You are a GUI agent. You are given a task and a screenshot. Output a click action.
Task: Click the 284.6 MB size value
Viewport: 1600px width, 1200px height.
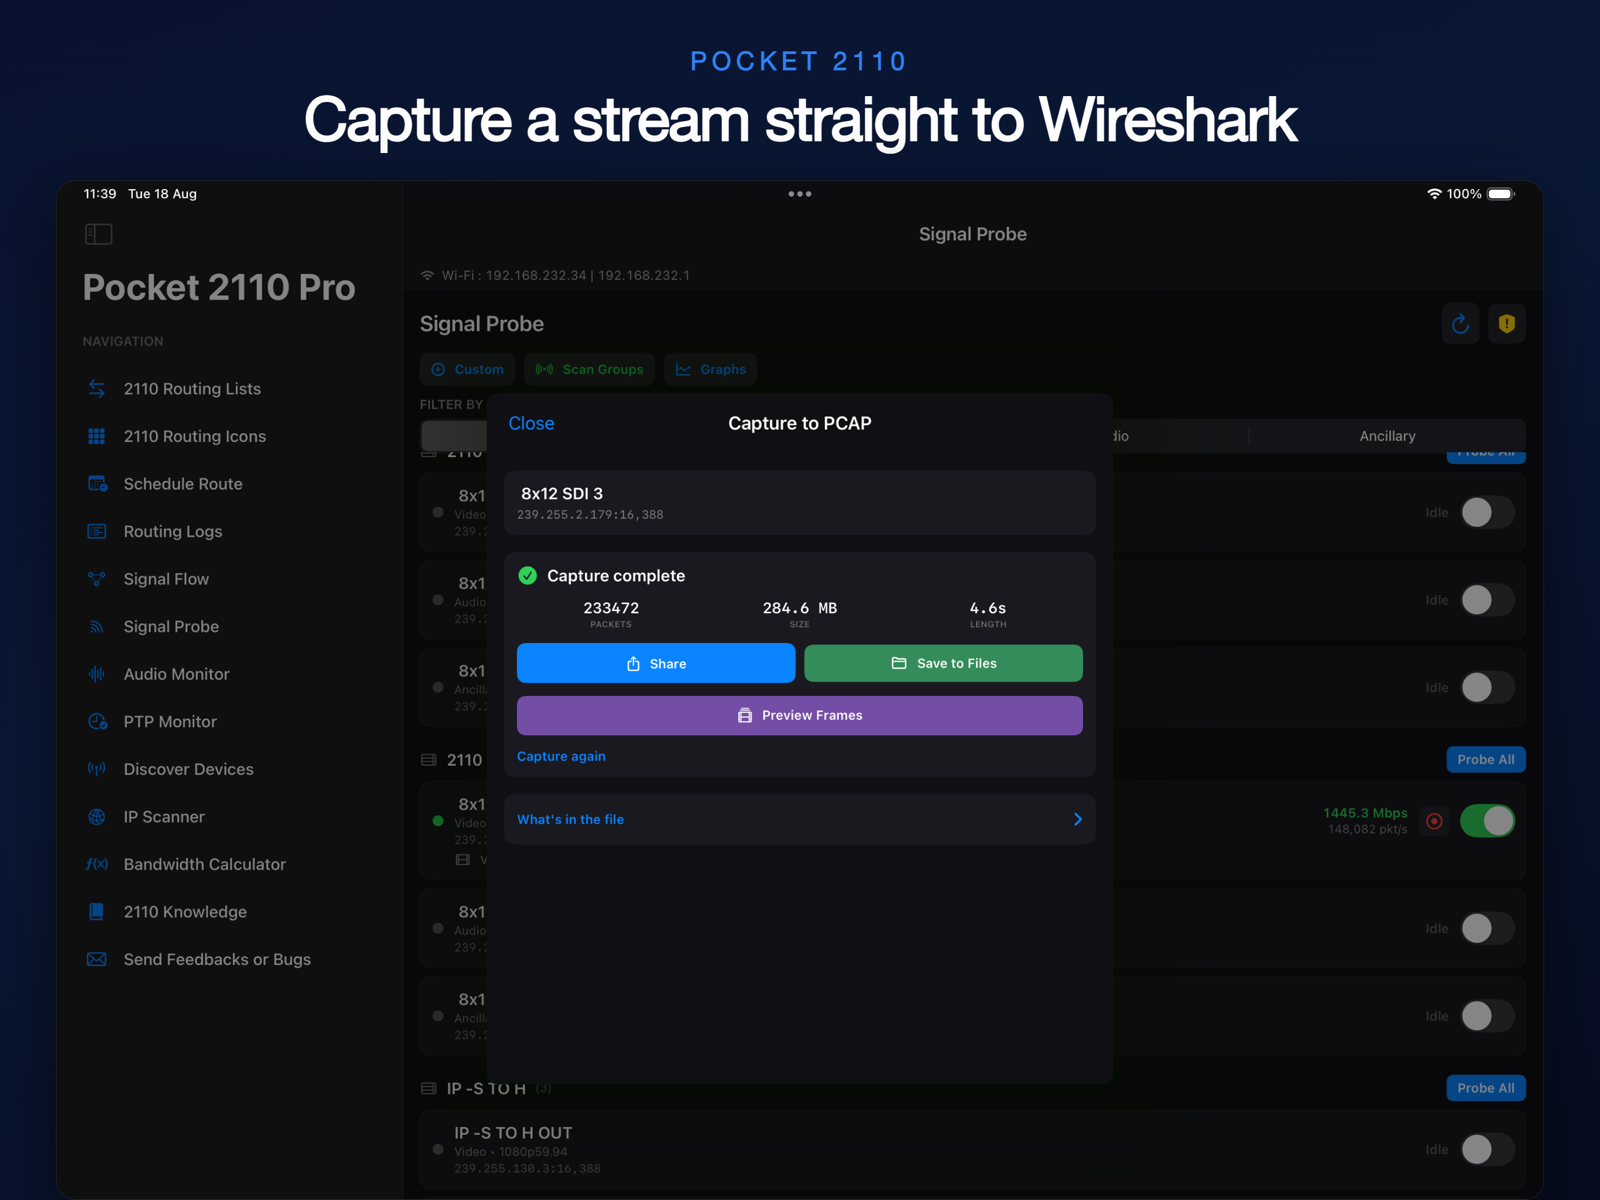(800, 608)
